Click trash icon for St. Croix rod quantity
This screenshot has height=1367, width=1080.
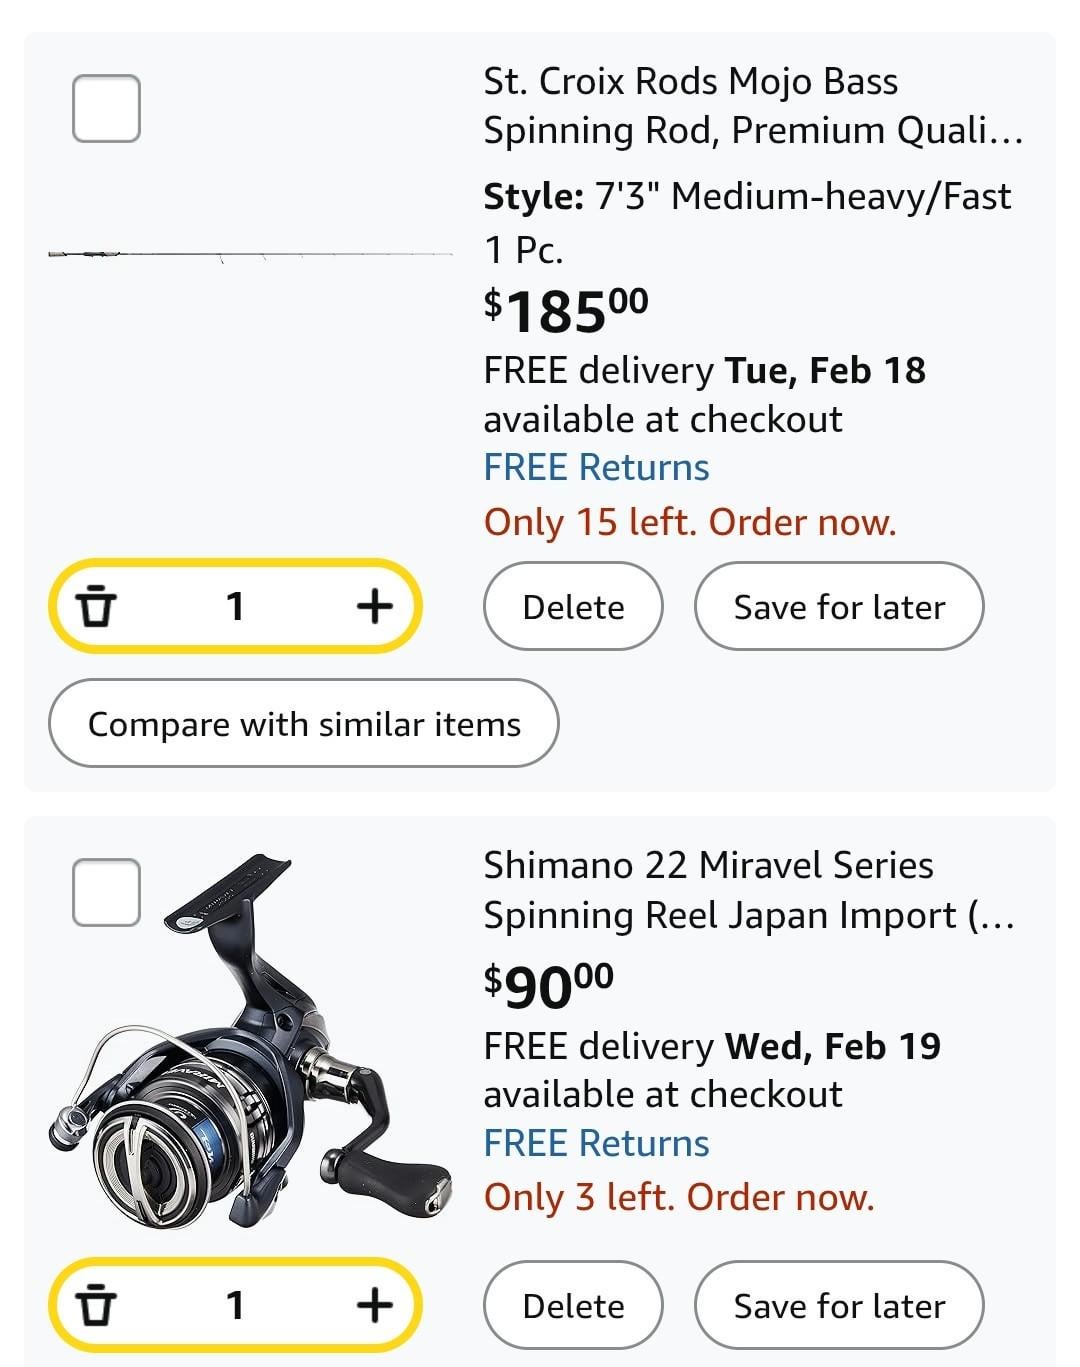point(96,606)
